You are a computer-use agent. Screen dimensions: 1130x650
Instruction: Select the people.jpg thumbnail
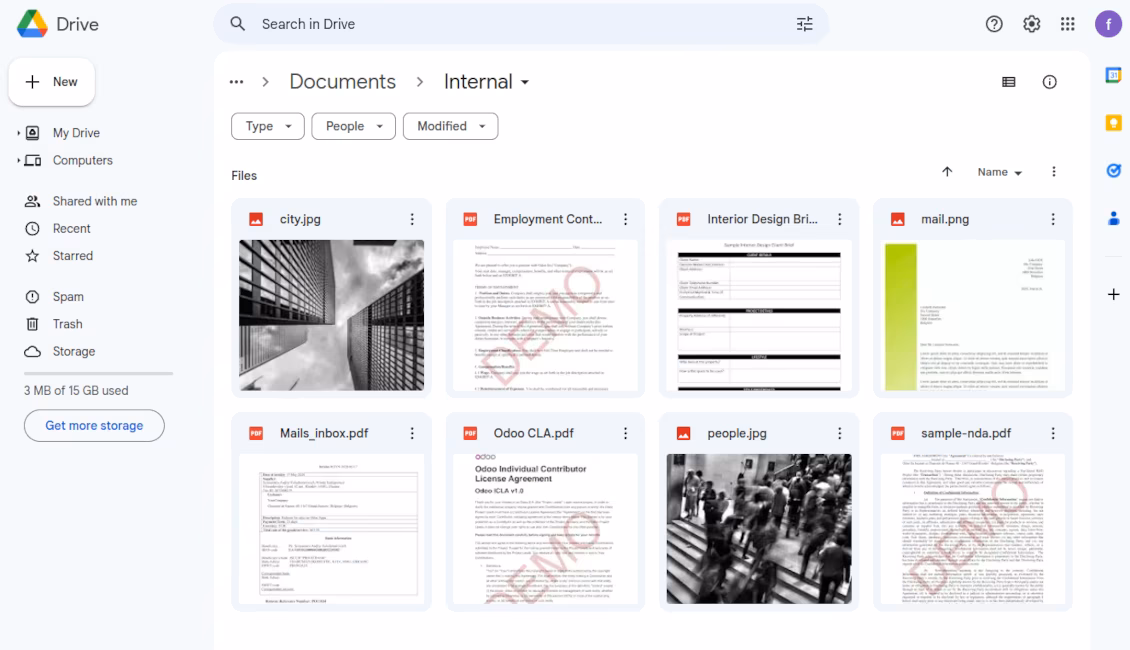(x=759, y=529)
